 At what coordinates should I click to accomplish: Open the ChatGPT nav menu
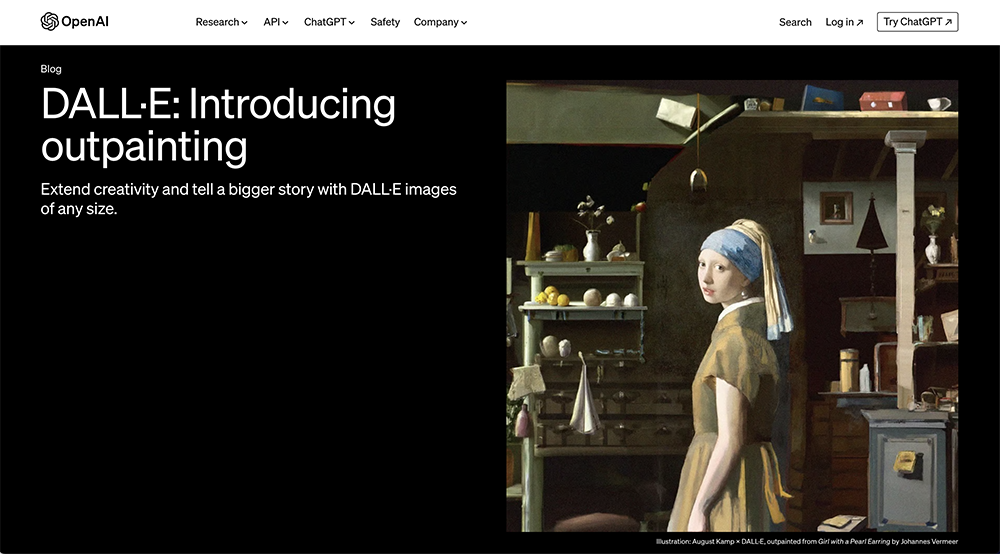coord(329,22)
